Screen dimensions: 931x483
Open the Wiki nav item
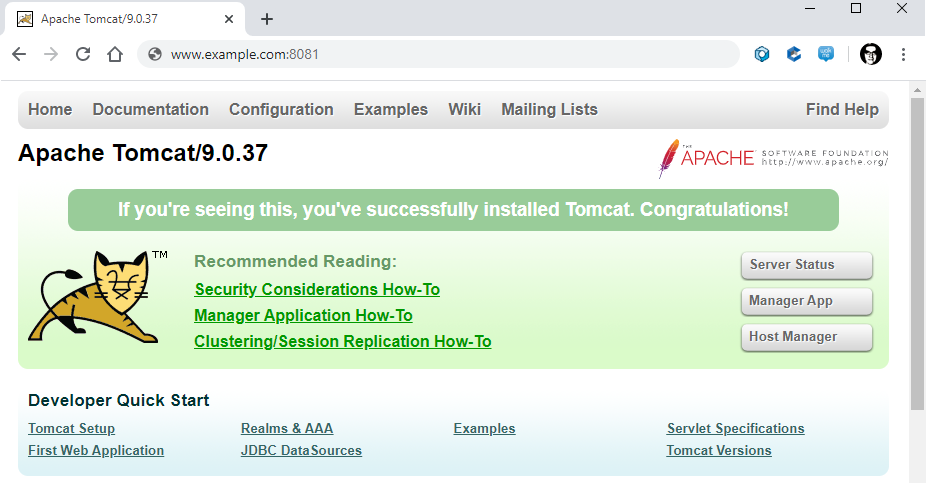click(464, 109)
